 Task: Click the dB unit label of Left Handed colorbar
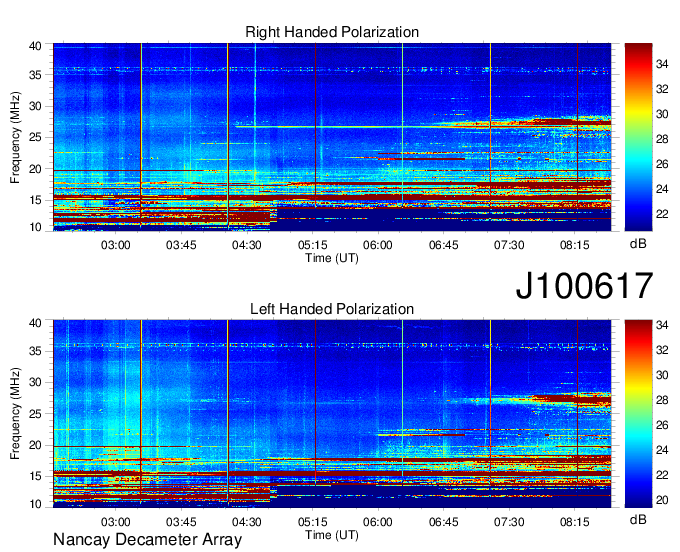pos(638,519)
